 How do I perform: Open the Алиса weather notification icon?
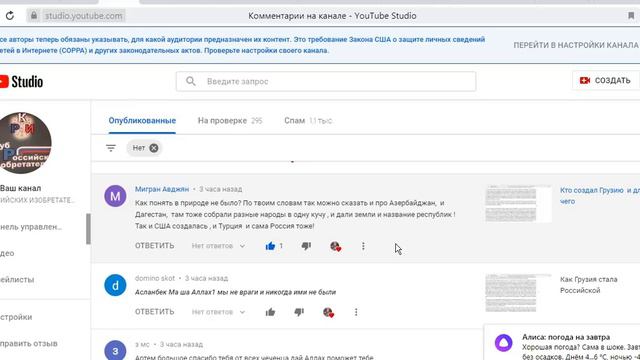[504, 342]
